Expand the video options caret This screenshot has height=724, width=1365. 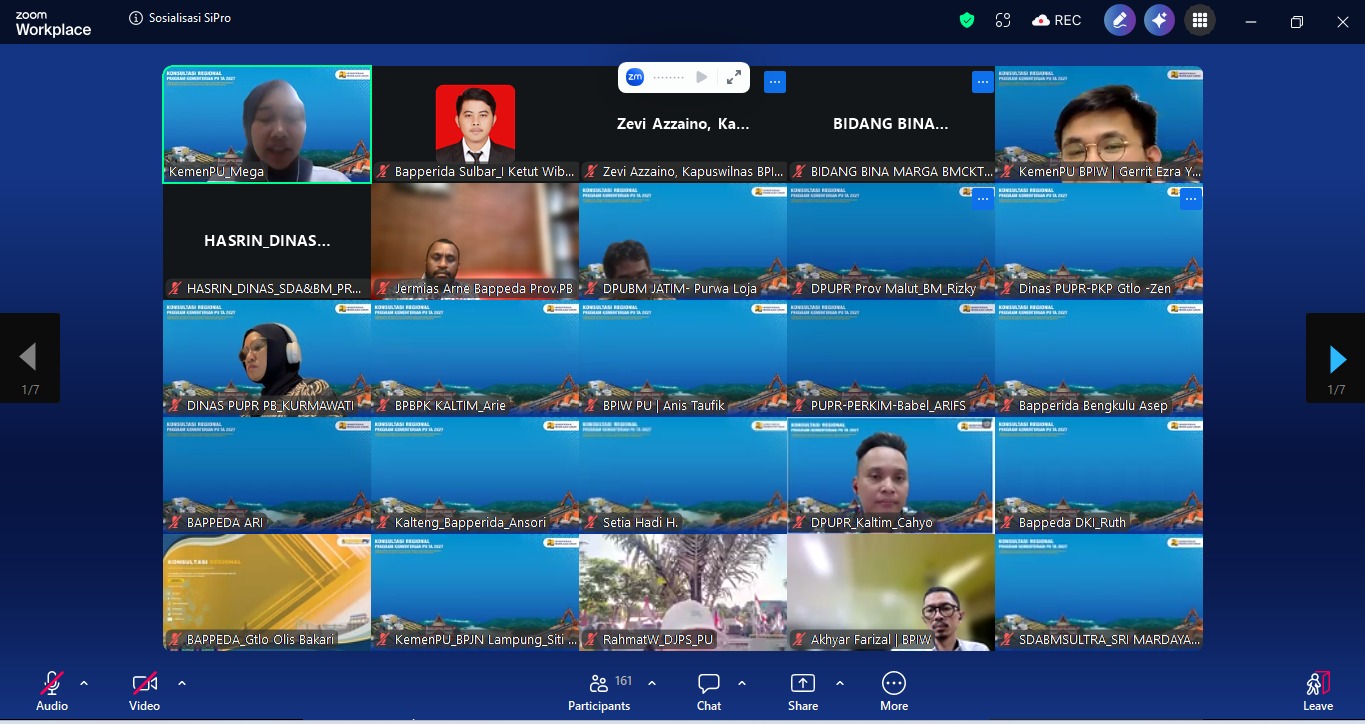coord(182,683)
